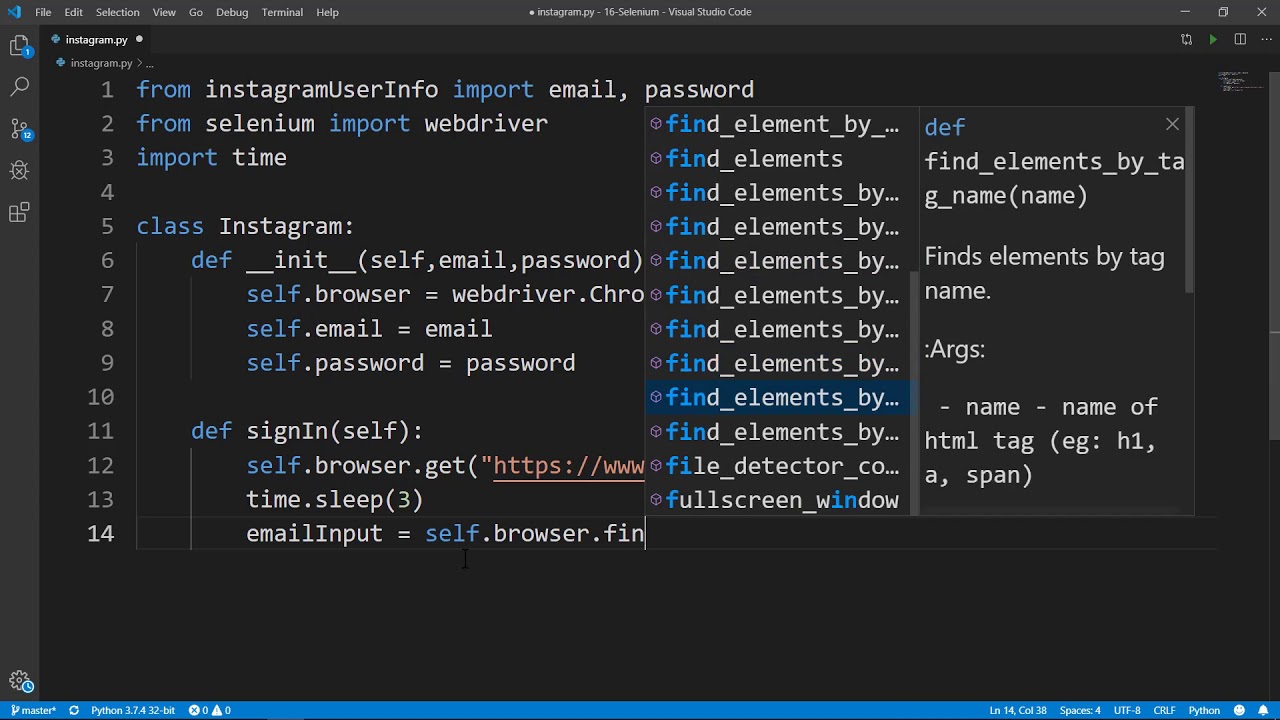Image resolution: width=1280 pixels, height=720 pixels.
Task: Split the editor to the right
Action: pos(1240,40)
